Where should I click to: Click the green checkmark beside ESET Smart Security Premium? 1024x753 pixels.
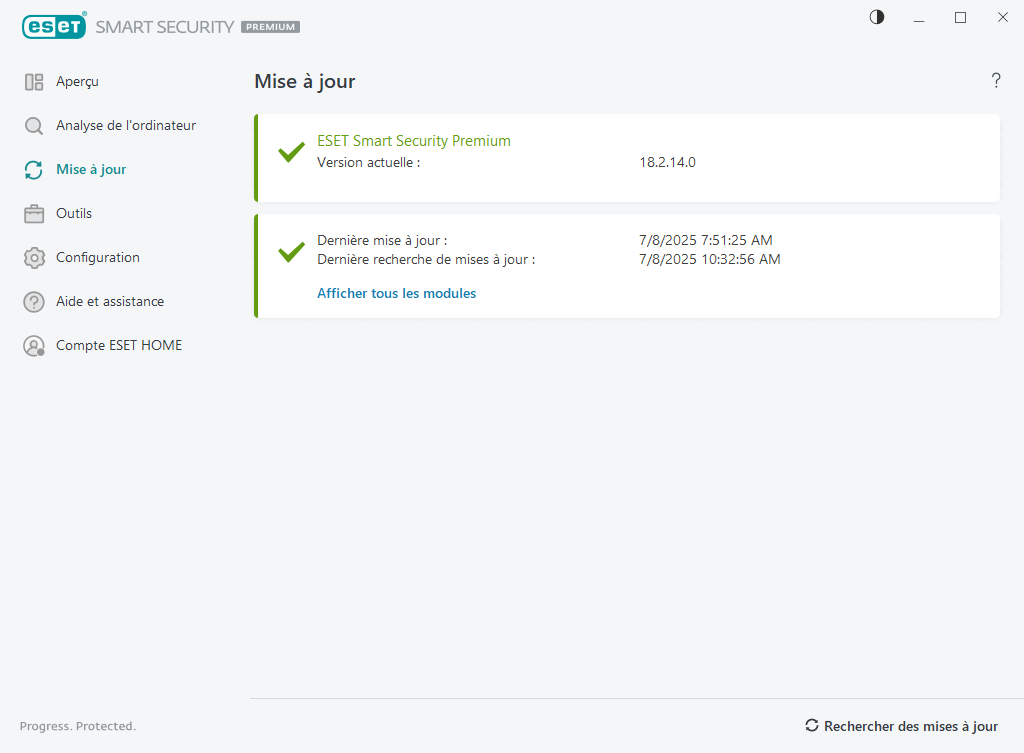(291, 152)
